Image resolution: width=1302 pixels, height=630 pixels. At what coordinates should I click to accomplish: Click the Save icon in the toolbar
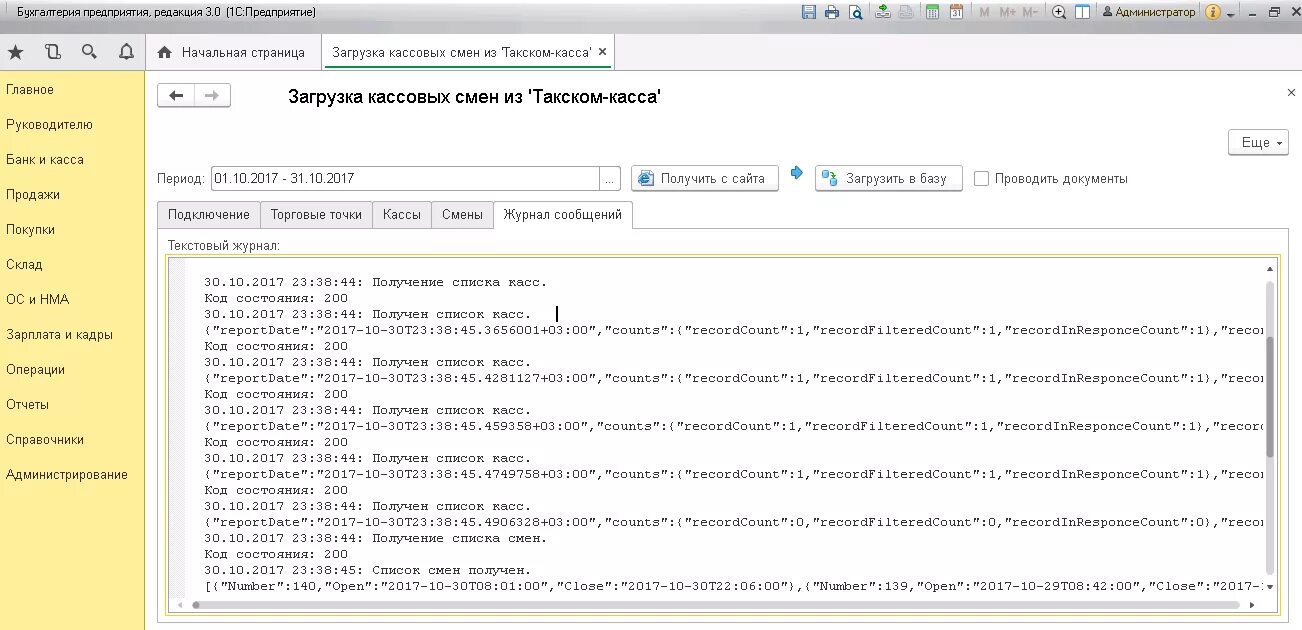tap(811, 11)
